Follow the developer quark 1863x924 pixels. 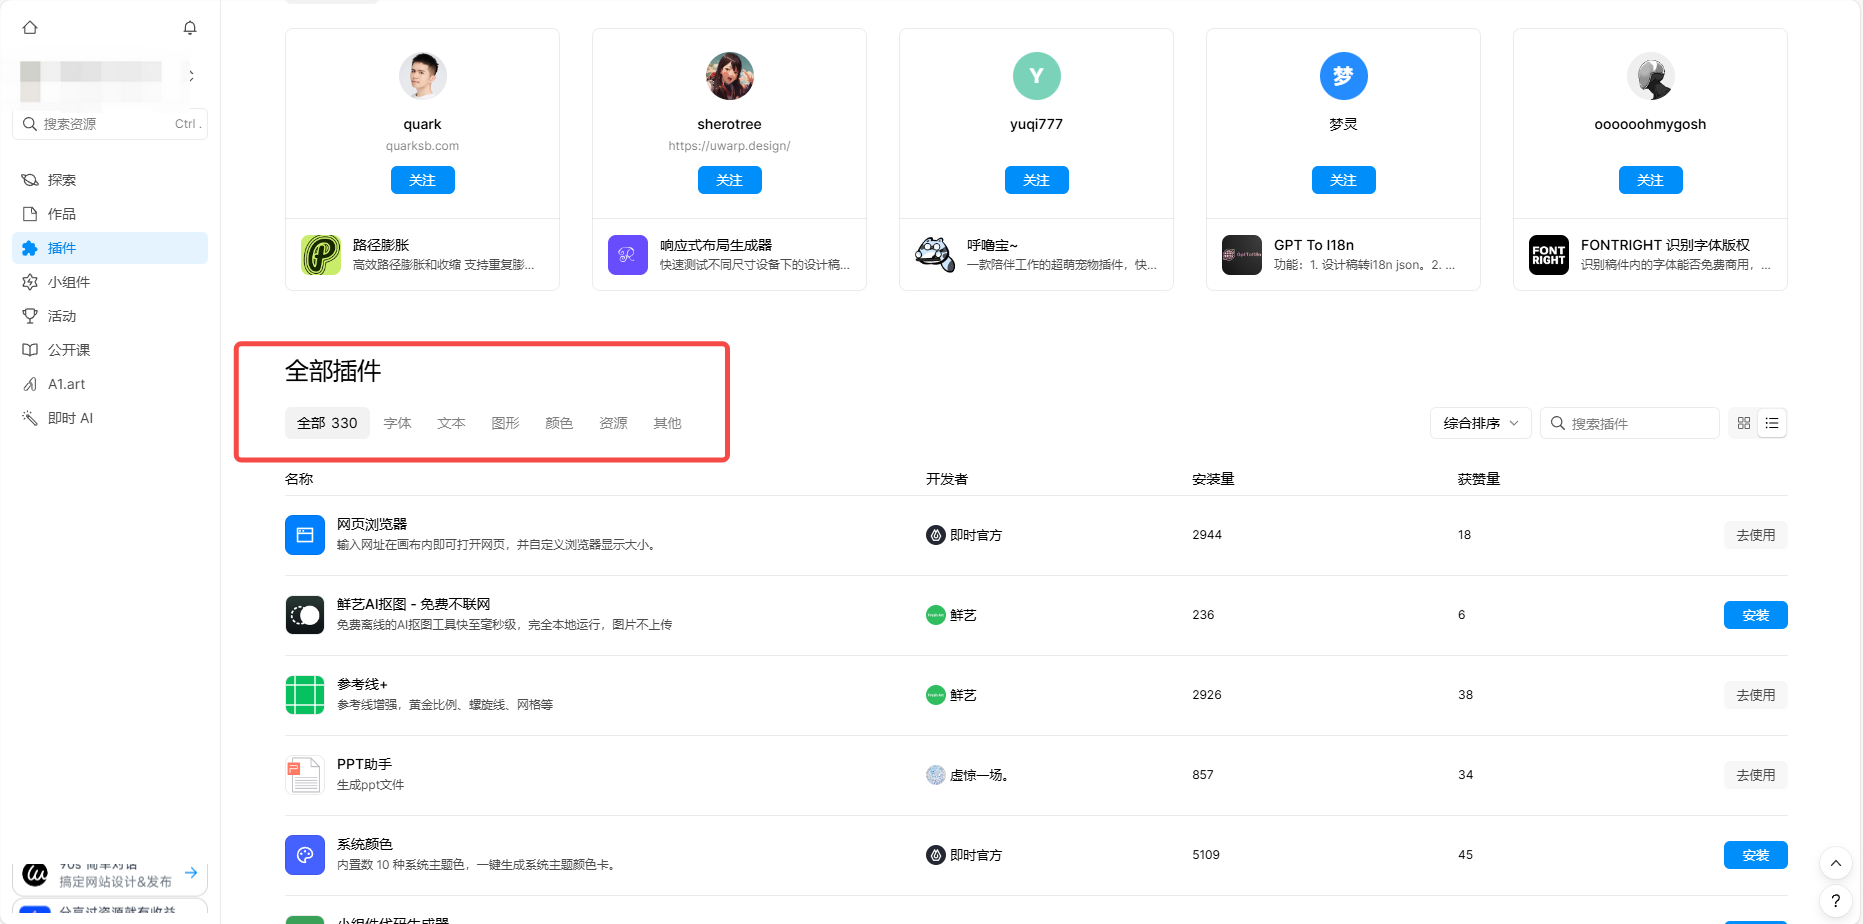pyautogui.click(x=422, y=180)
